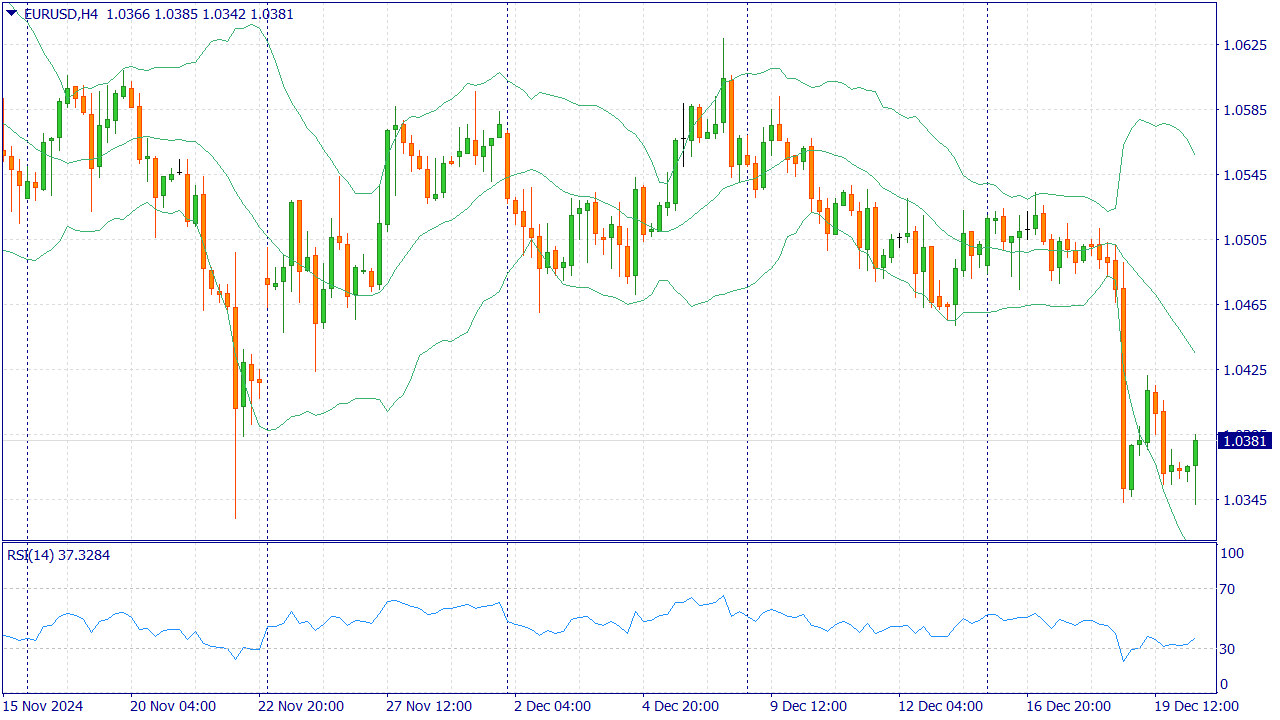Click the EURUSD,H4 chart title text
This screenshot has width=1280, height=720.
[x=60, y=14]
